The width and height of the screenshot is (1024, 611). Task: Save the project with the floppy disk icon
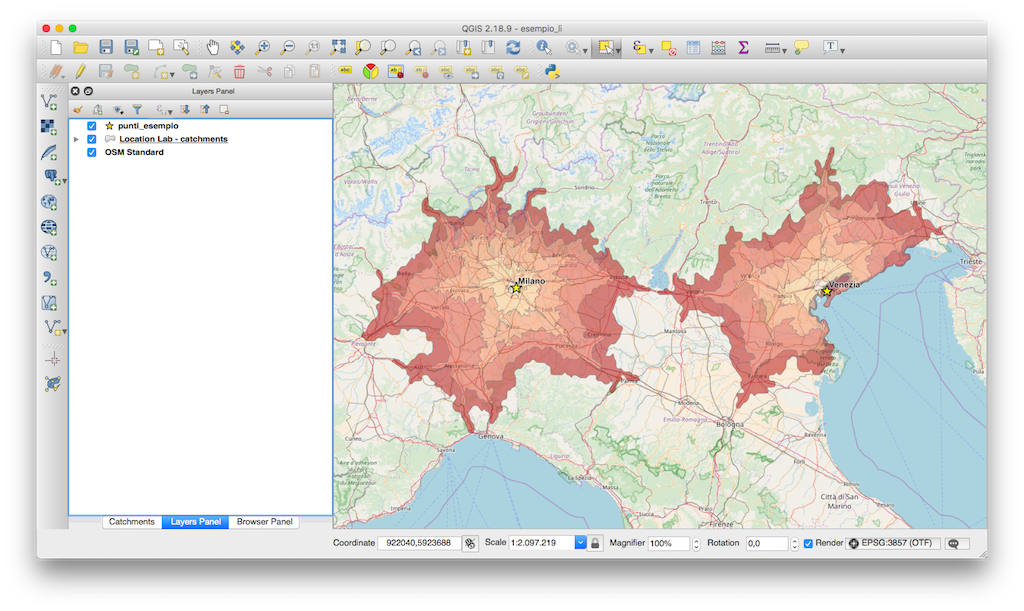tap(106, 47)
